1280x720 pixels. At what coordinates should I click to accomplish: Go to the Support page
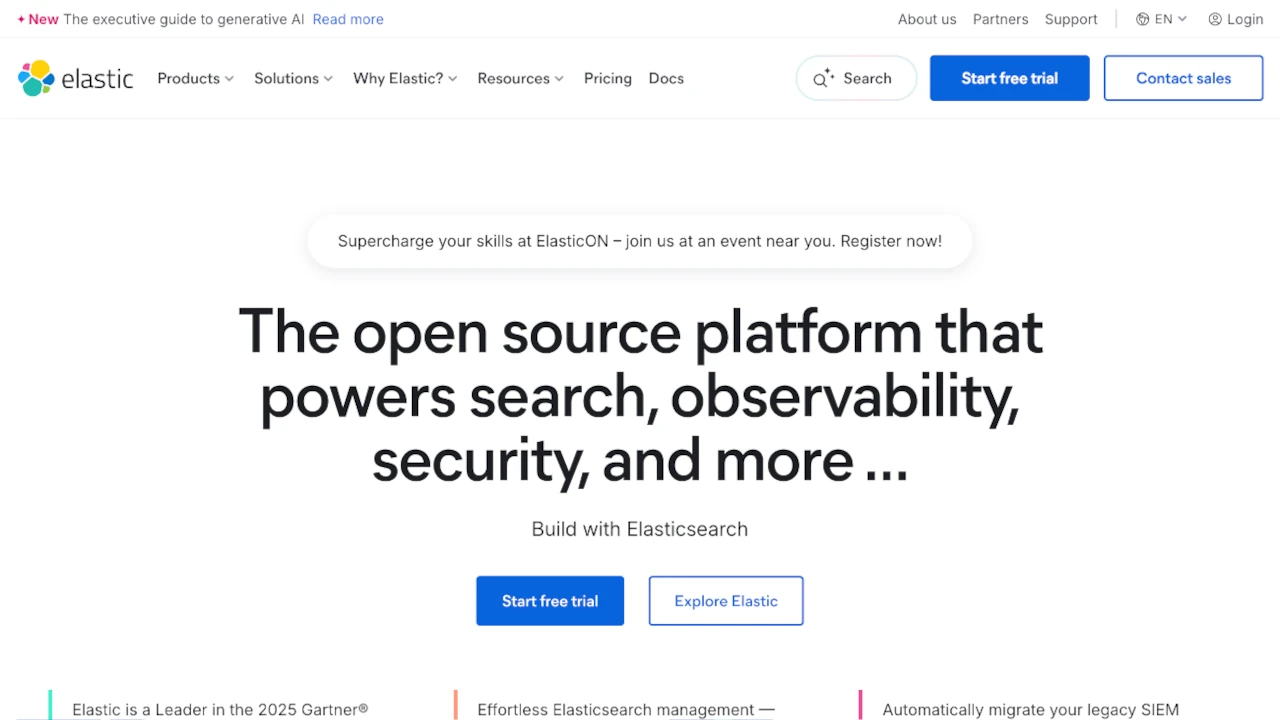[x=1070, y=19]
